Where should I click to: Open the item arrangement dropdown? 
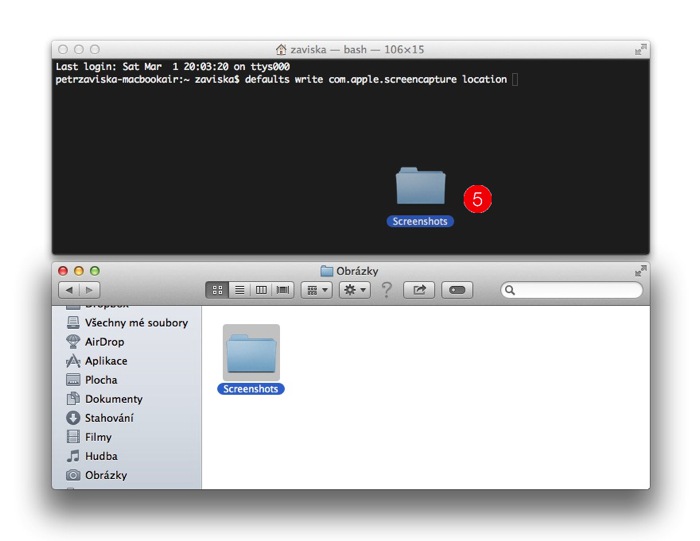tap(316, 290)
